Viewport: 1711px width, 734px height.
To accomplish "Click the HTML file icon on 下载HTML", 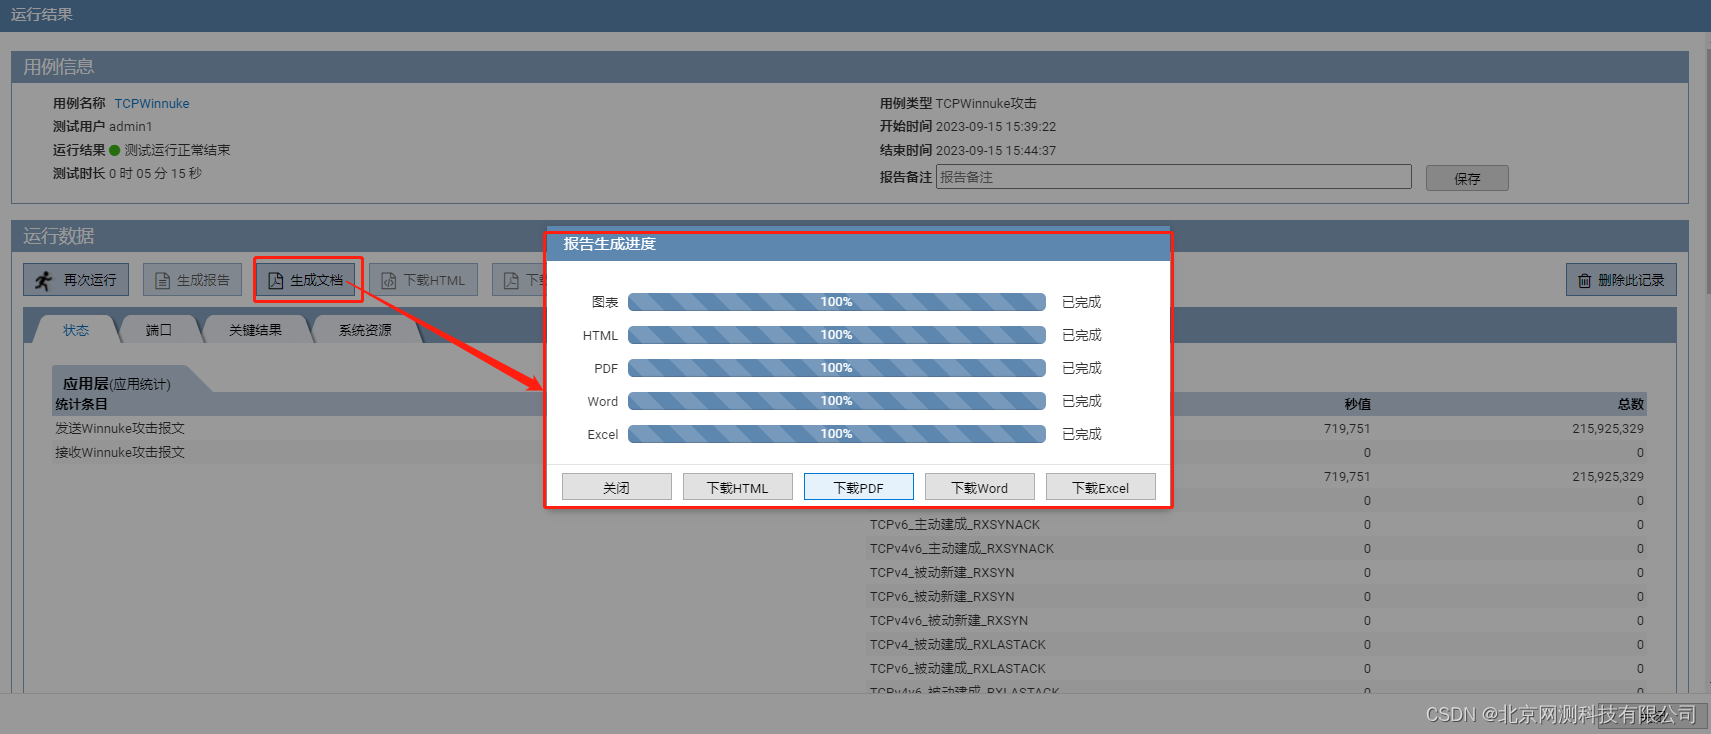I will [389, 281].
